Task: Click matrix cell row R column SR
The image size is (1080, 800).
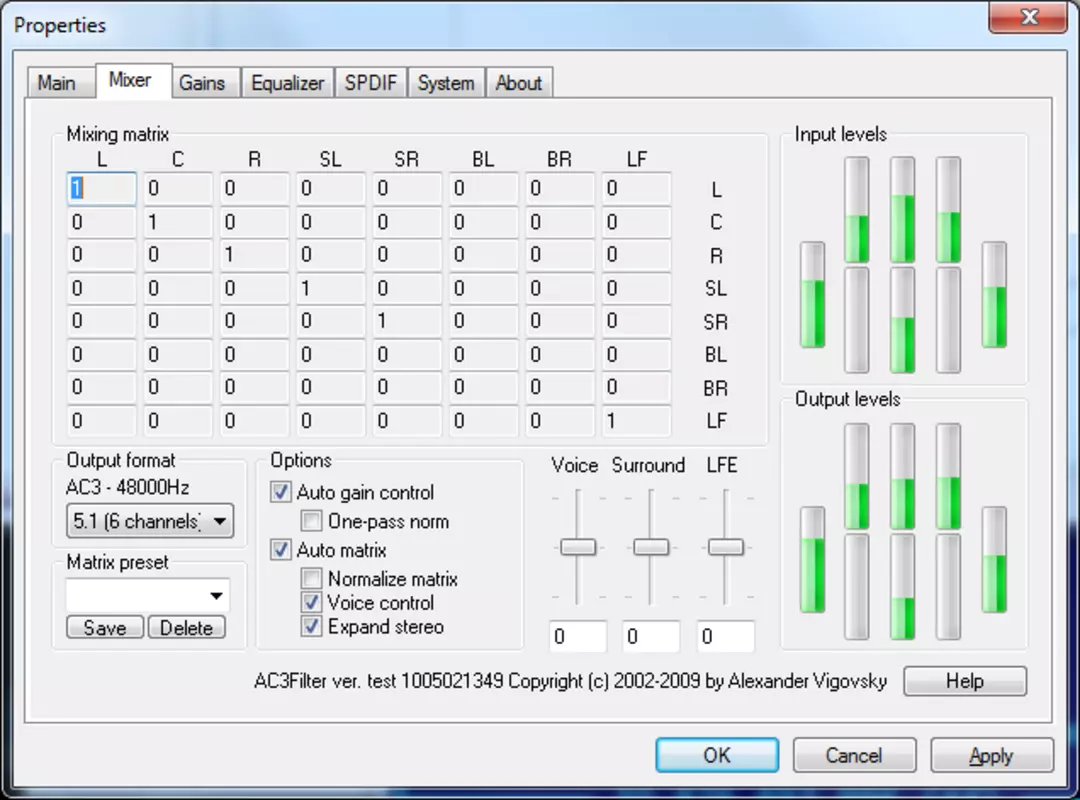Action: point(407,255)
